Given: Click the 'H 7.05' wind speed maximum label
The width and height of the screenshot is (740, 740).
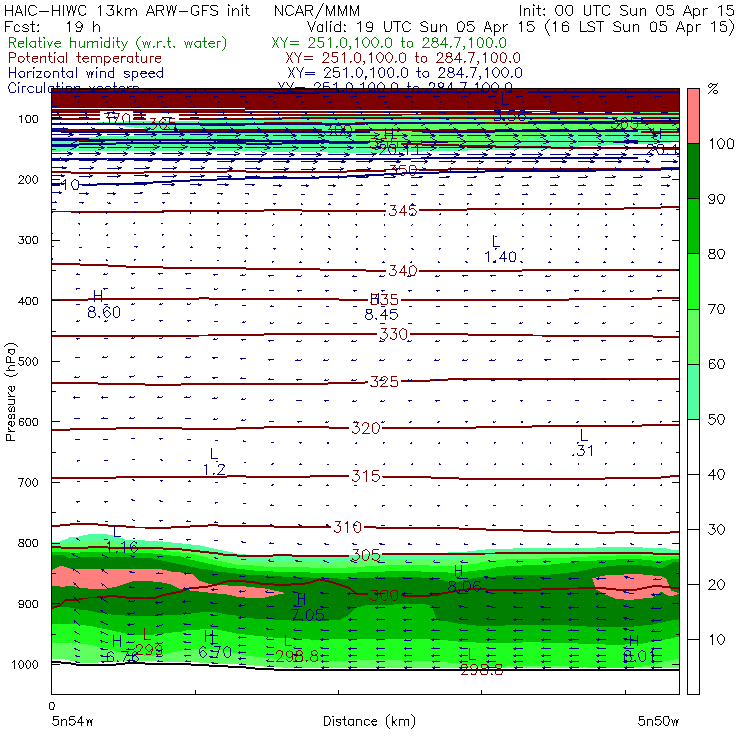Looking at the screenshot, I should pyautogui.click(x=308, y=607).
